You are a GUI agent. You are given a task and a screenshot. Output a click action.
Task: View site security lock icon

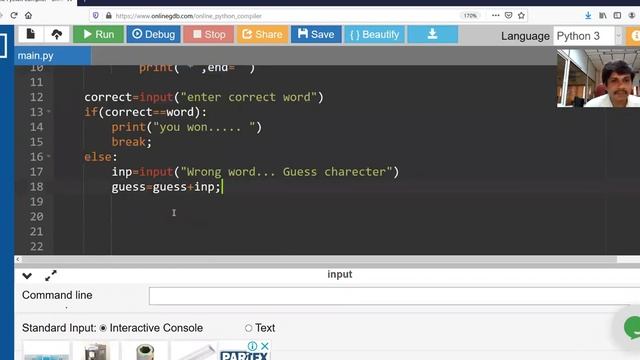tap(109, 16)
